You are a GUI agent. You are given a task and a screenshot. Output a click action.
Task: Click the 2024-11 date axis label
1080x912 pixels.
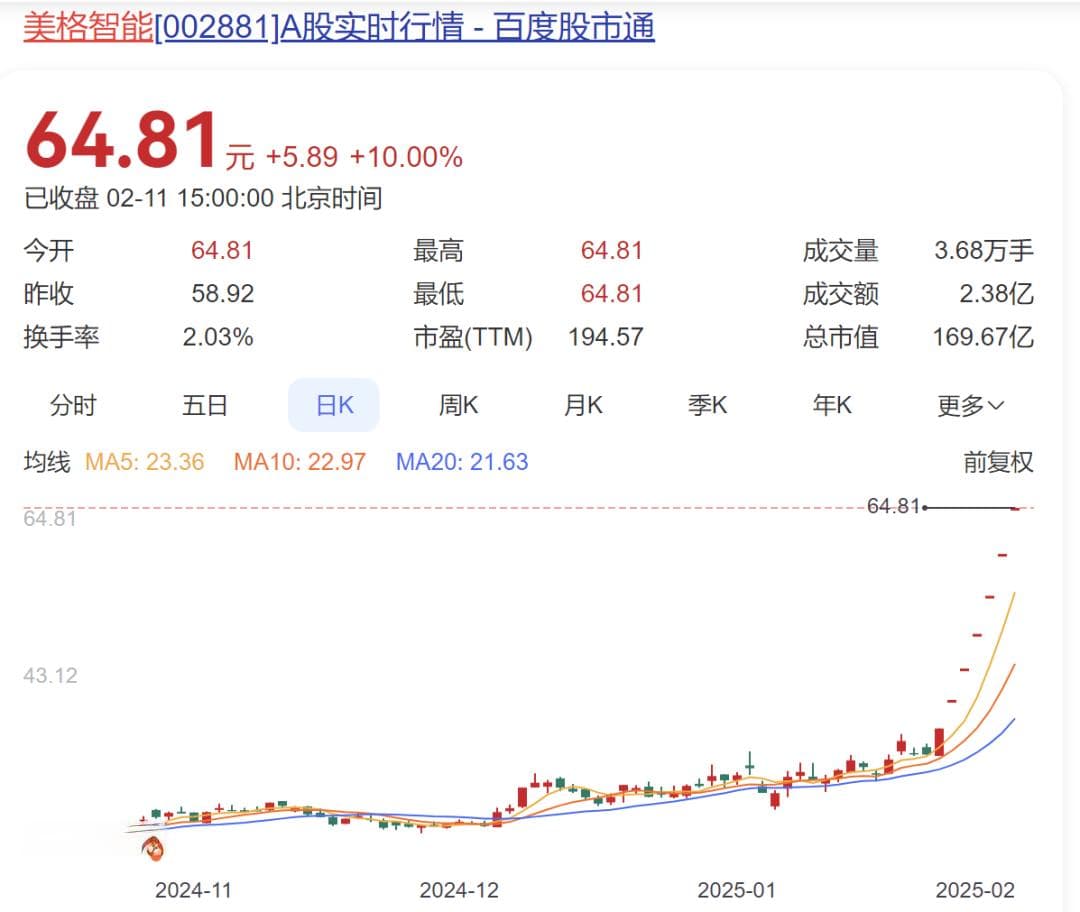(194, 890)
